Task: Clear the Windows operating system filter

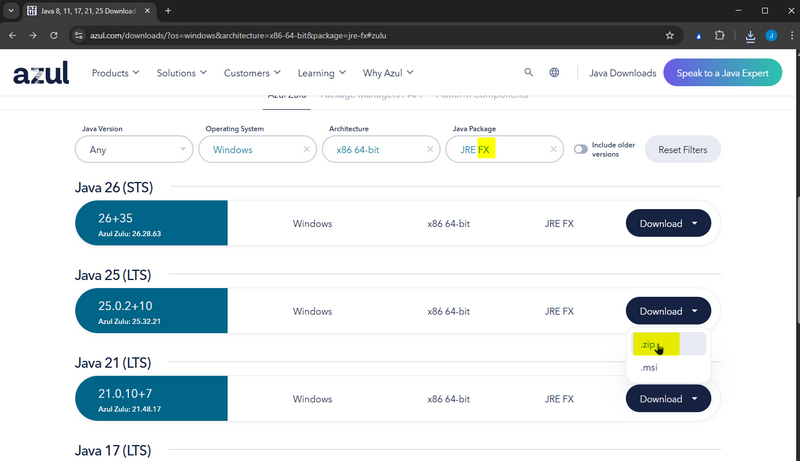Action: tap(307, 149)
